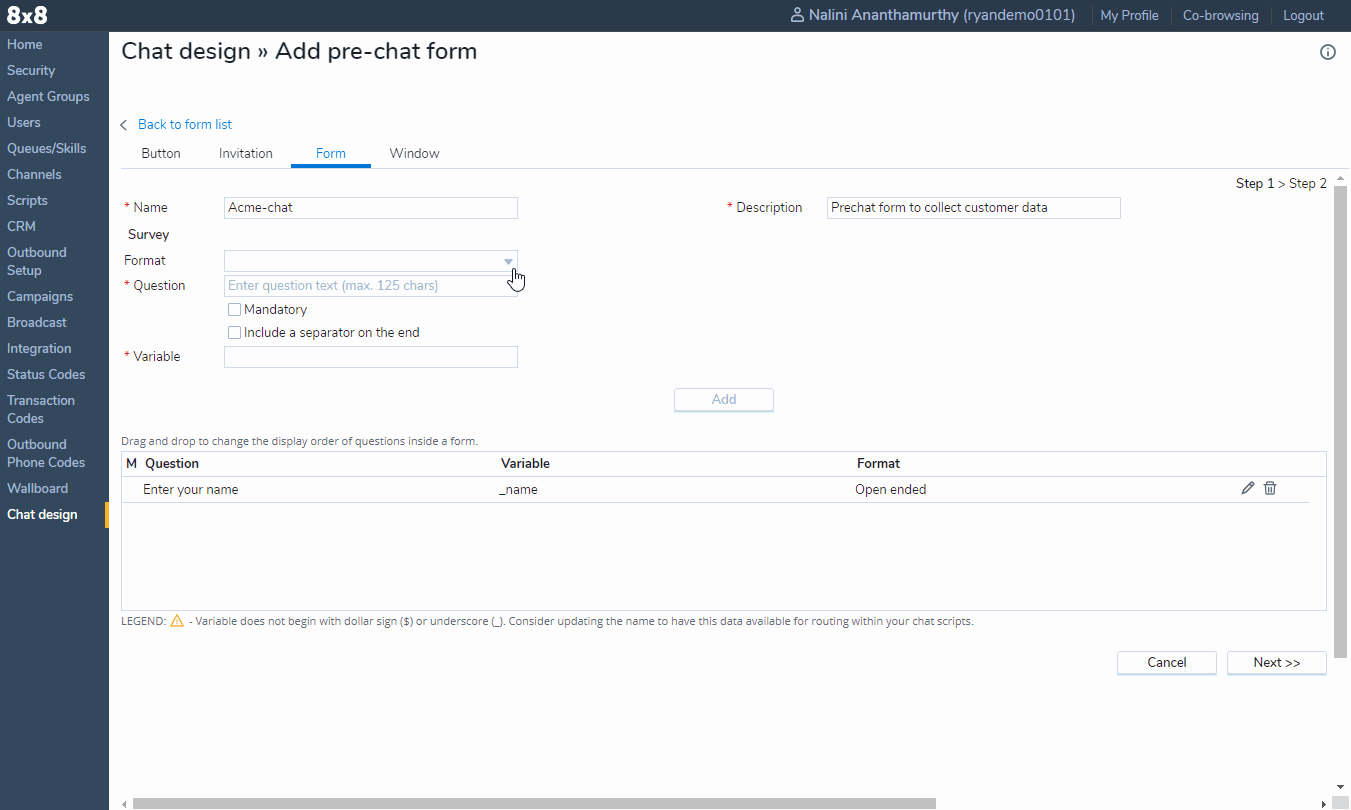
Task: Go to Campaigns
Action: 40,296
